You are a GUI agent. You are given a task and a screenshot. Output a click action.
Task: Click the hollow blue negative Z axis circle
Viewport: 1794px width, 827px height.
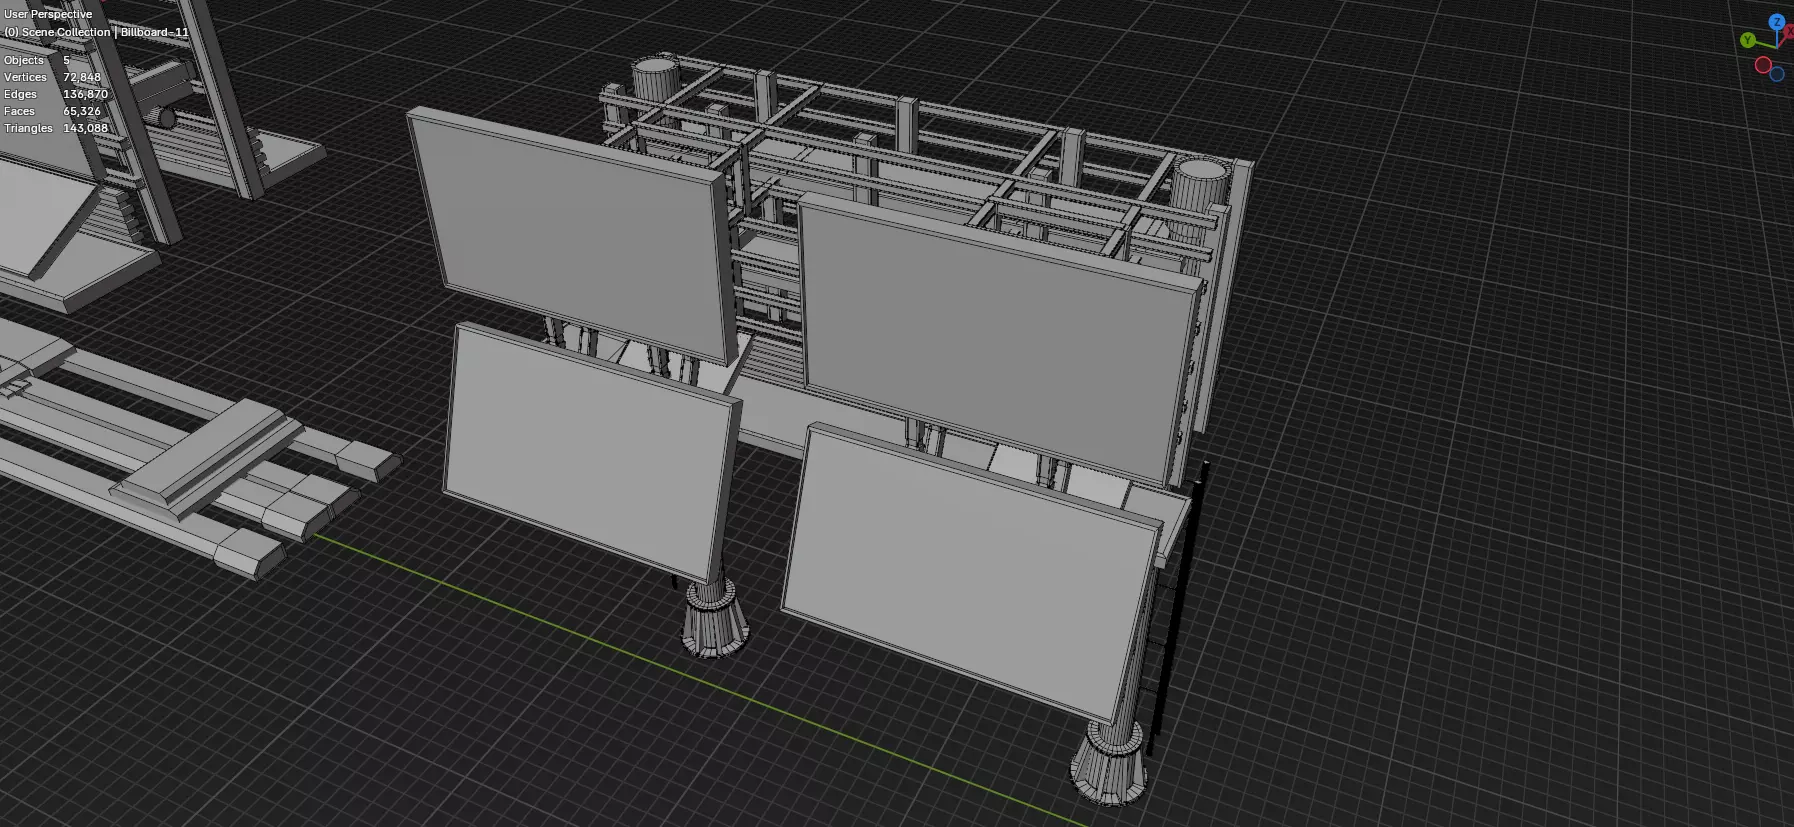coord(1777,73)
